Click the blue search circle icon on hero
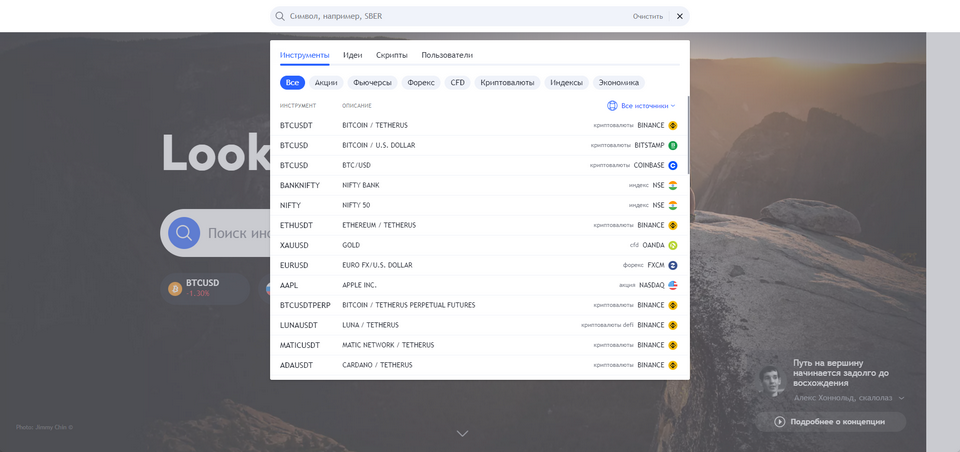This screenshot has height=452, width=960. tap(184, 233)
